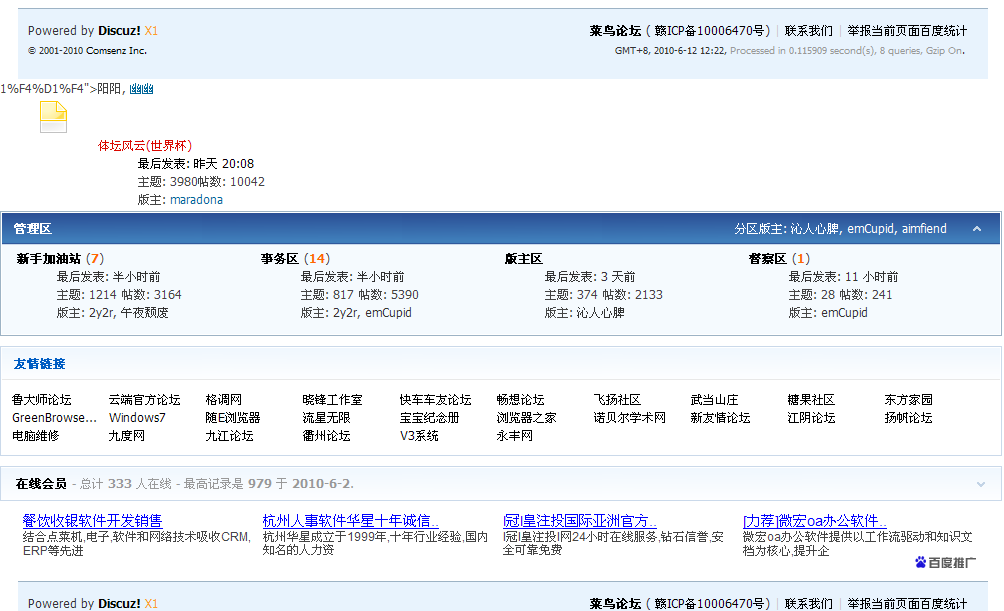The width and height of the screenshot is (1004, 611).
Task: Open the 杭州人事软件 advertisement link
Action: (x=351, y=521)
